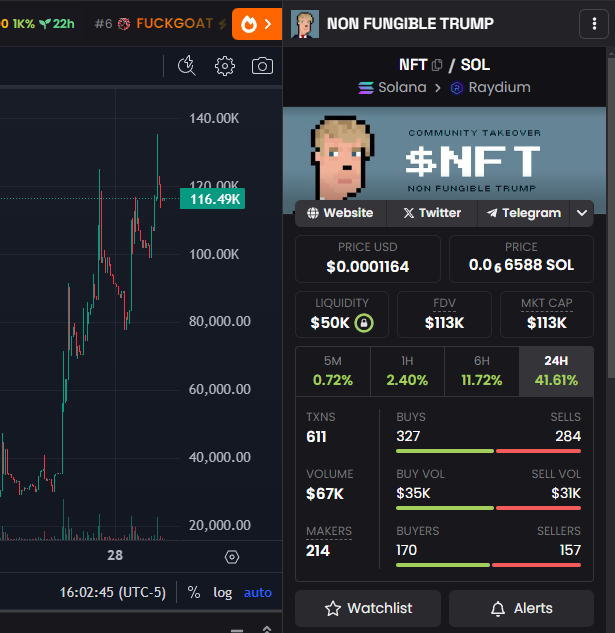Open the Alerts button
The height and width of the screenshot is (633, 615).
pyautogui.click(x=521, y=608)
